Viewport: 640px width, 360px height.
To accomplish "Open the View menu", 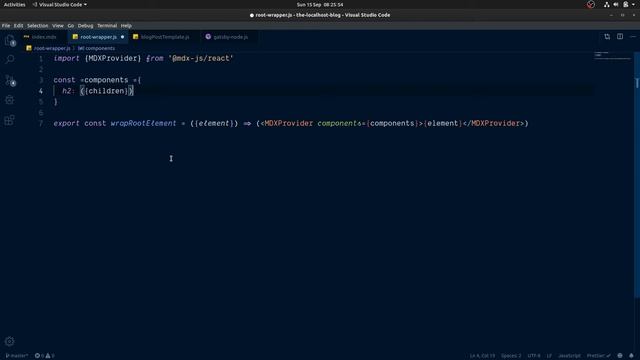I will [x=58, y=25].
